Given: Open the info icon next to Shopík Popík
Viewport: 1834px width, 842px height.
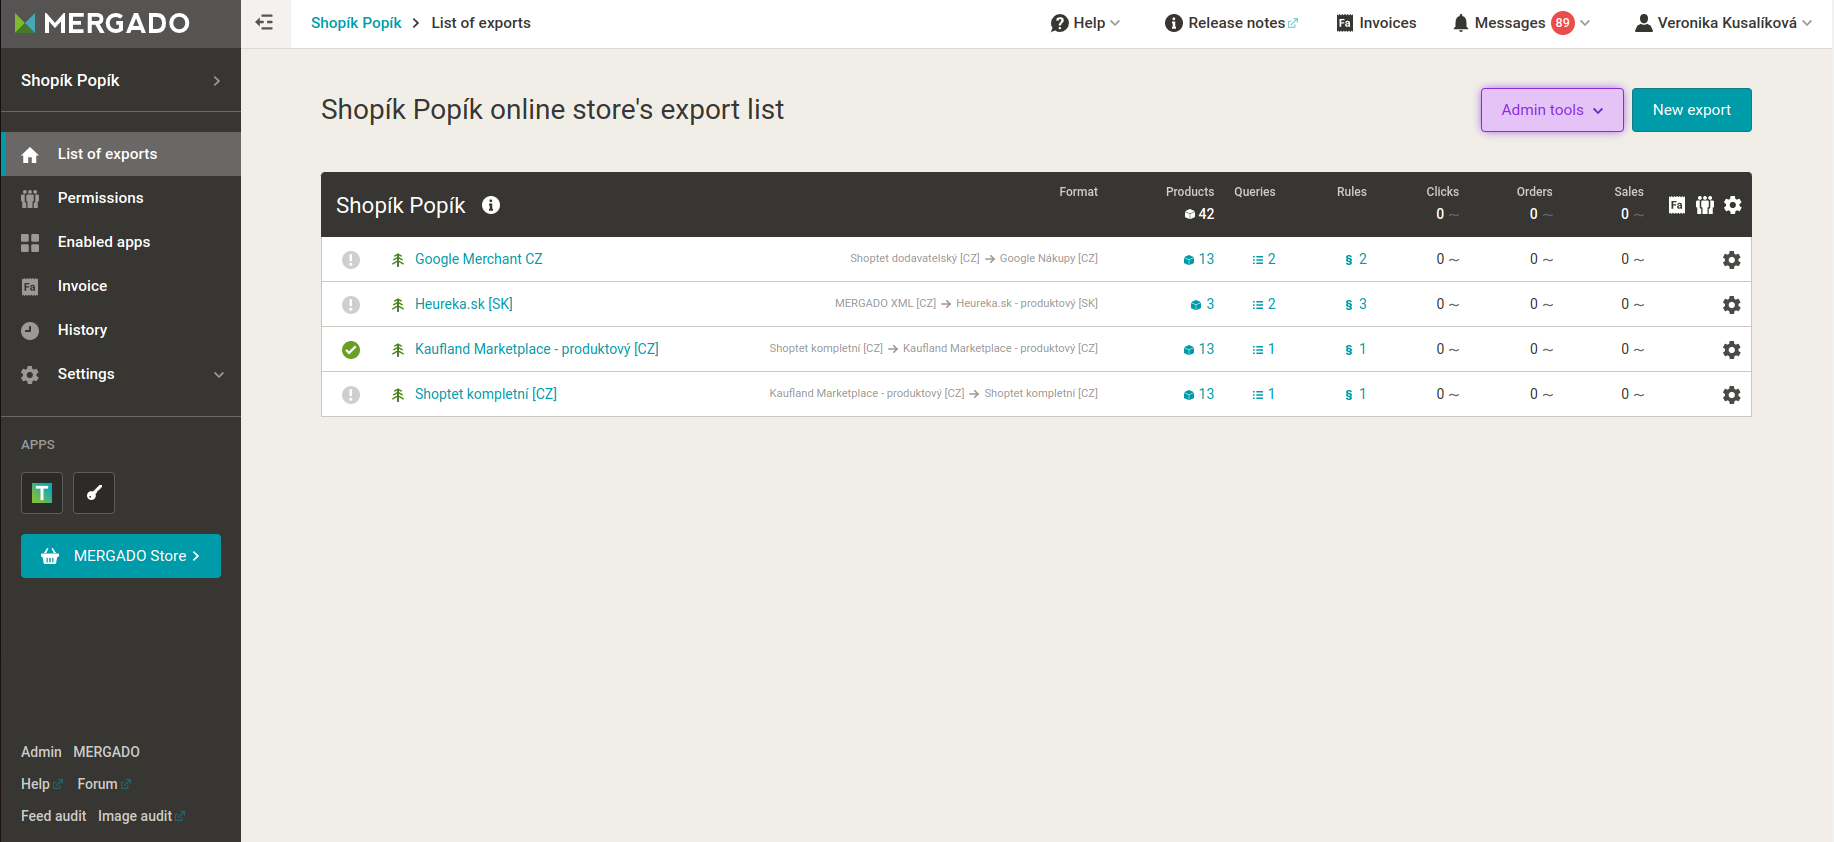Looking at the screenshot, I should (x=491, y=205).
